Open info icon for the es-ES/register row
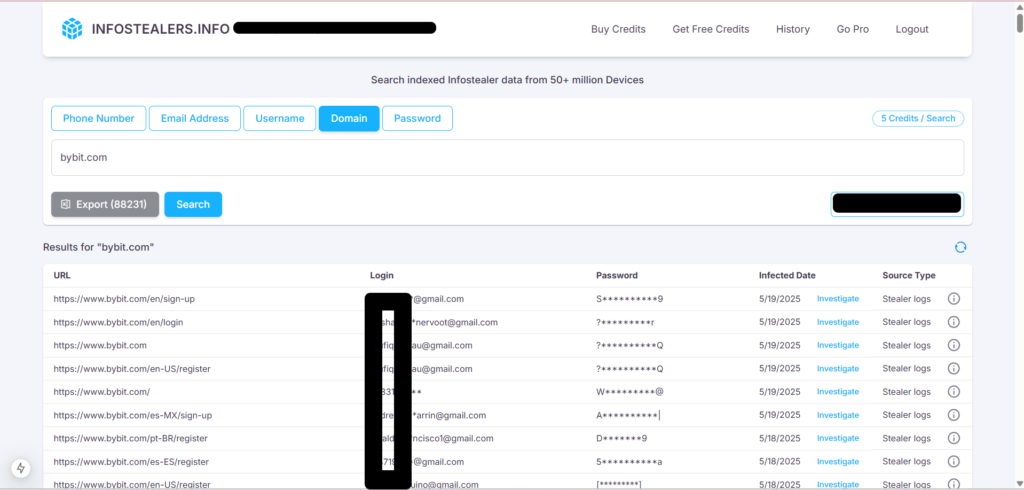The height and width of the screenshot is (490, 1024). click(953, 461)
